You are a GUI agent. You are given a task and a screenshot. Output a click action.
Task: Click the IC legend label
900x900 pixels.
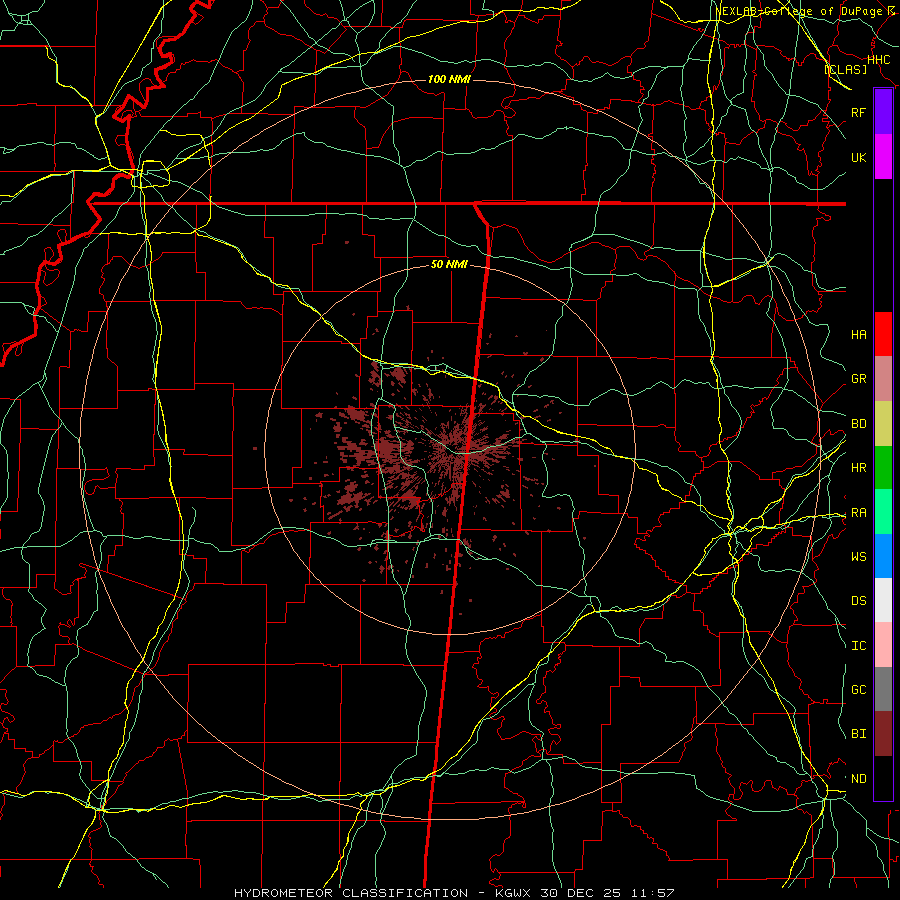pyautogui.click(x=858, y=646)
